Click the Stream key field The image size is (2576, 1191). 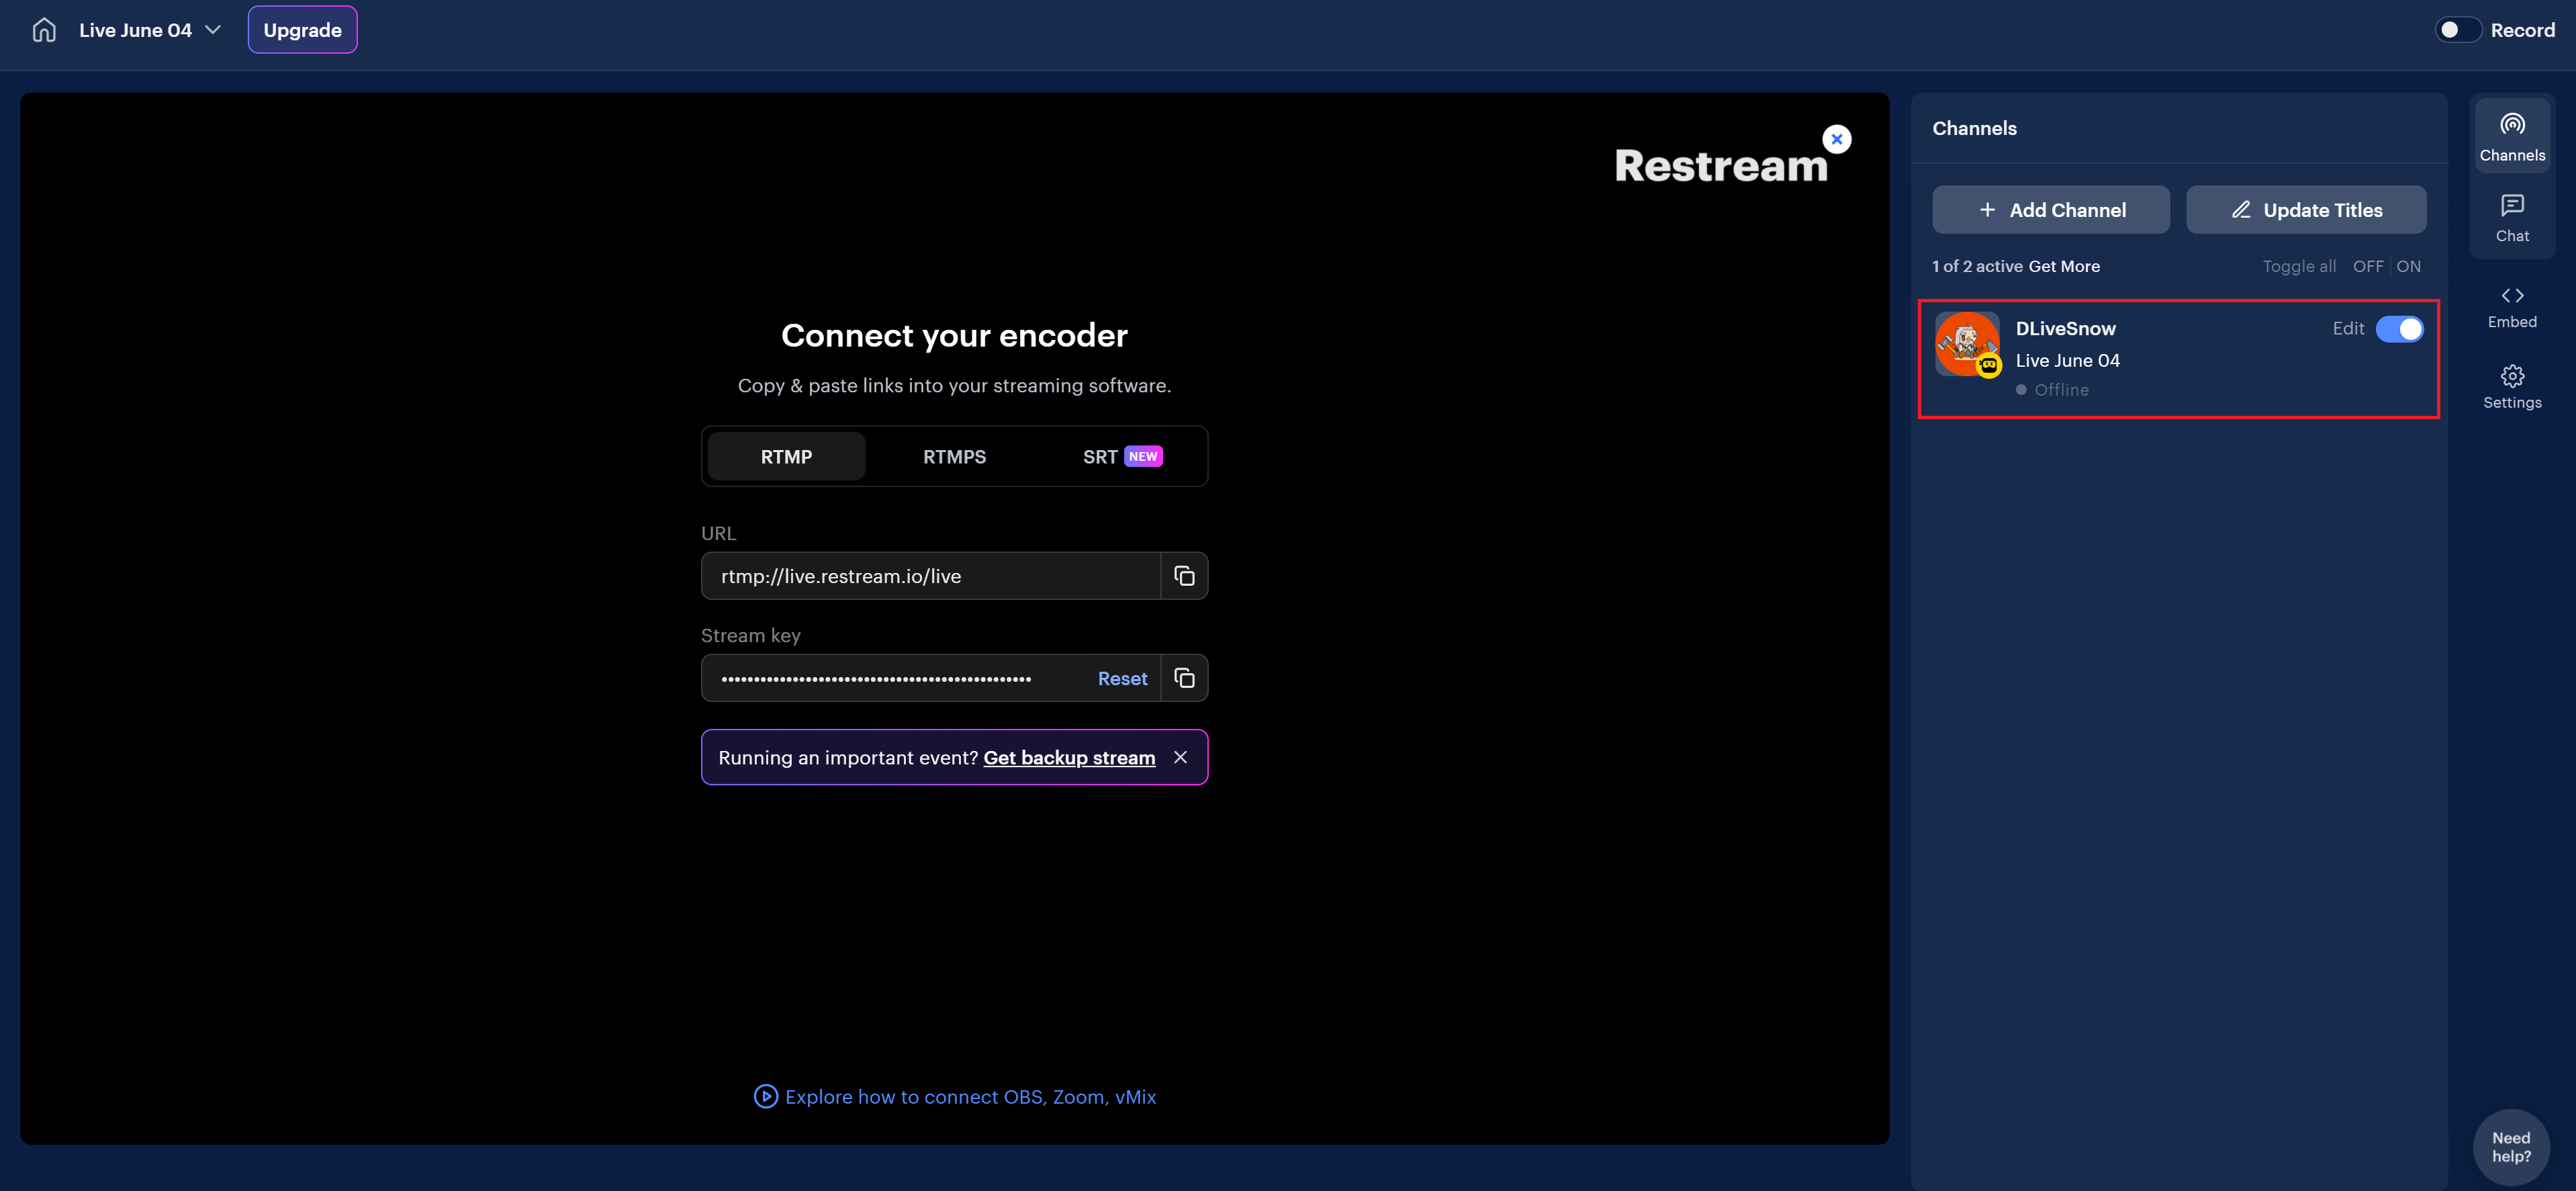click(x=895, y=678)
